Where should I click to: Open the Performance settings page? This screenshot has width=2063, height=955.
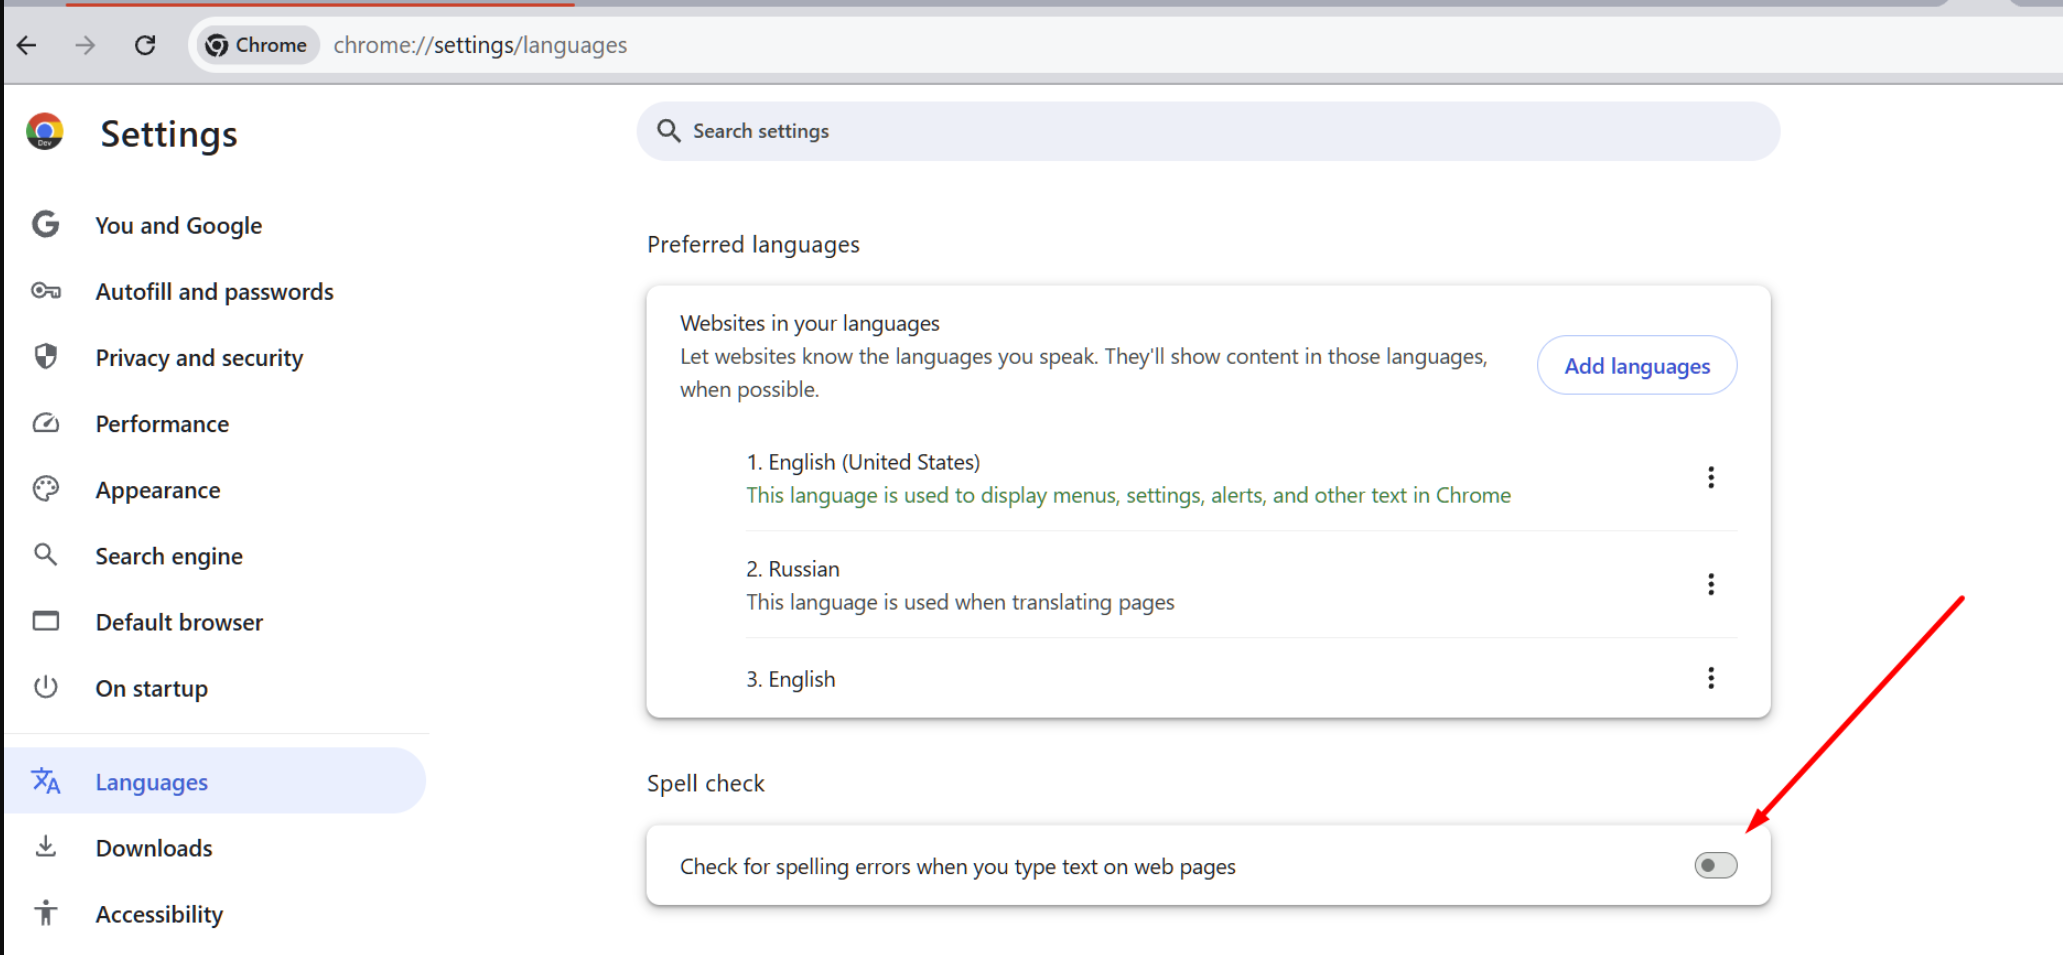(162, 424)
